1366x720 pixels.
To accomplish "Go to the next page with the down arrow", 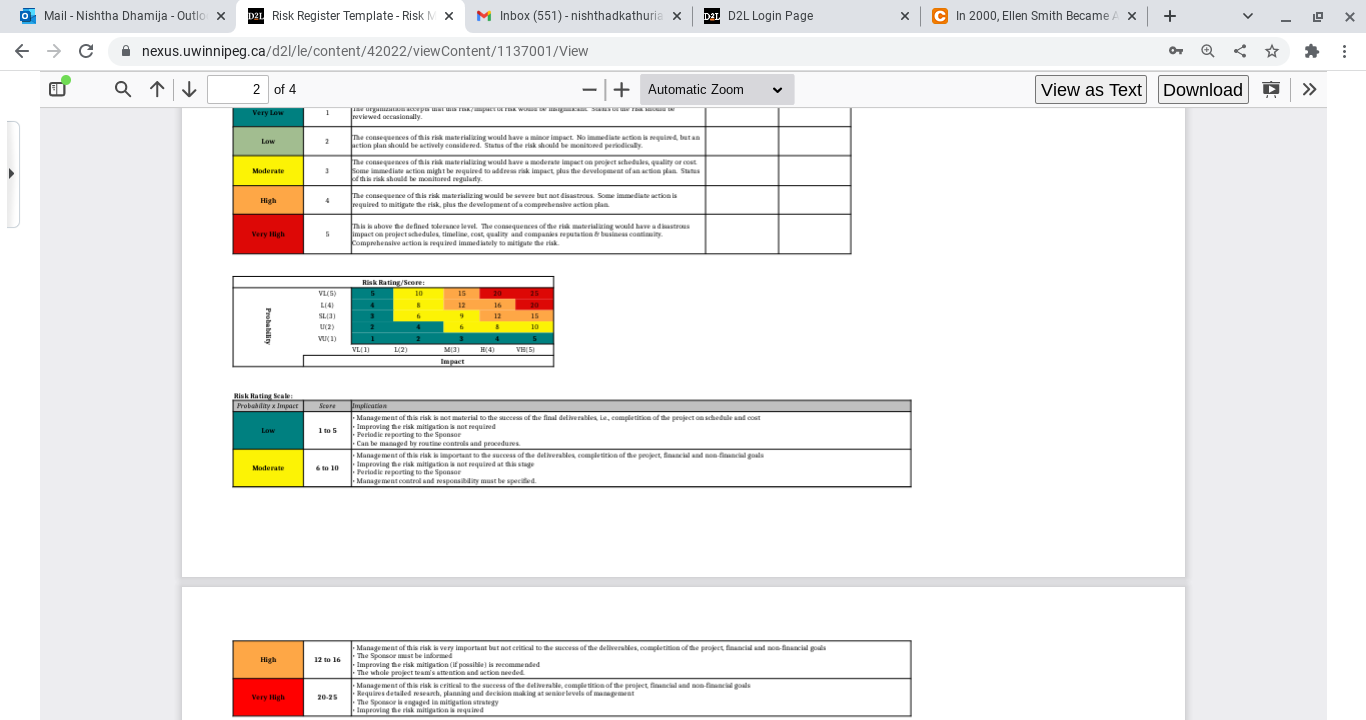I will (x=189, y=89).
